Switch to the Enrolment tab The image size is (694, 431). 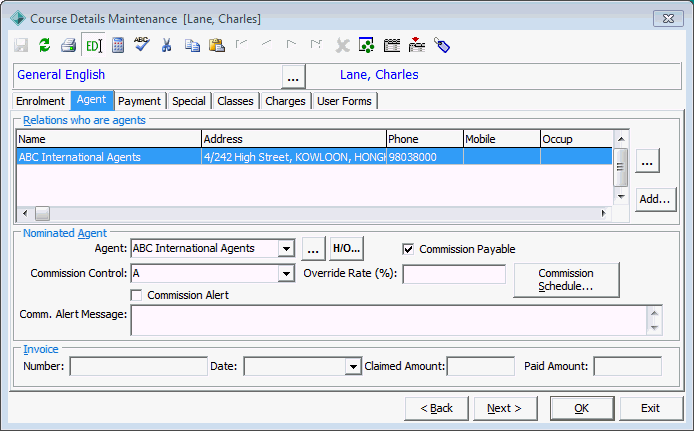[40, 101]
